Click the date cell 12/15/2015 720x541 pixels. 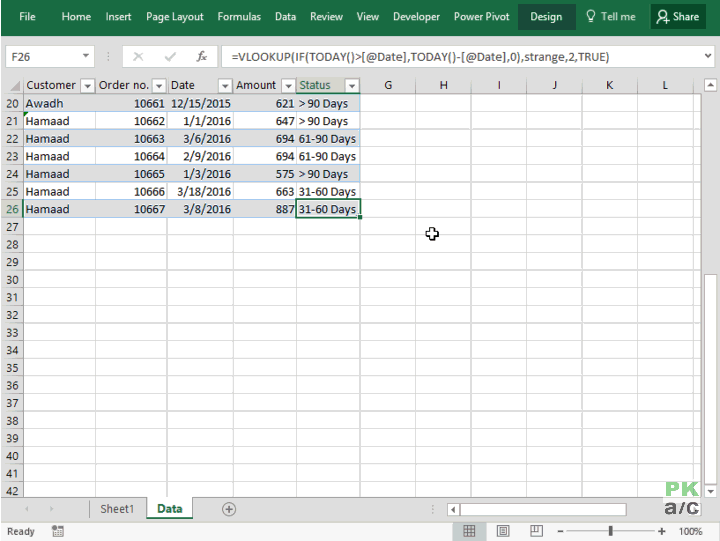pyautogui.click(x=200, y=103)
